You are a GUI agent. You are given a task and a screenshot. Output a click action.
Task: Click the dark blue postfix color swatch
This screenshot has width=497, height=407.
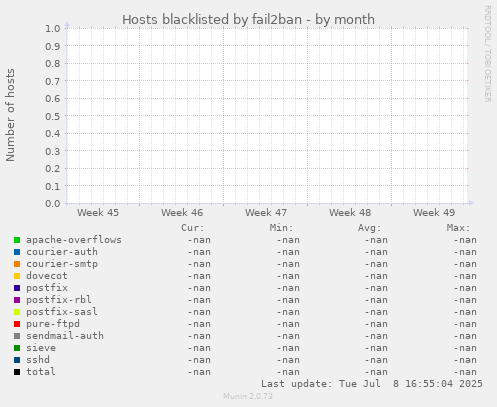point(17,288)
